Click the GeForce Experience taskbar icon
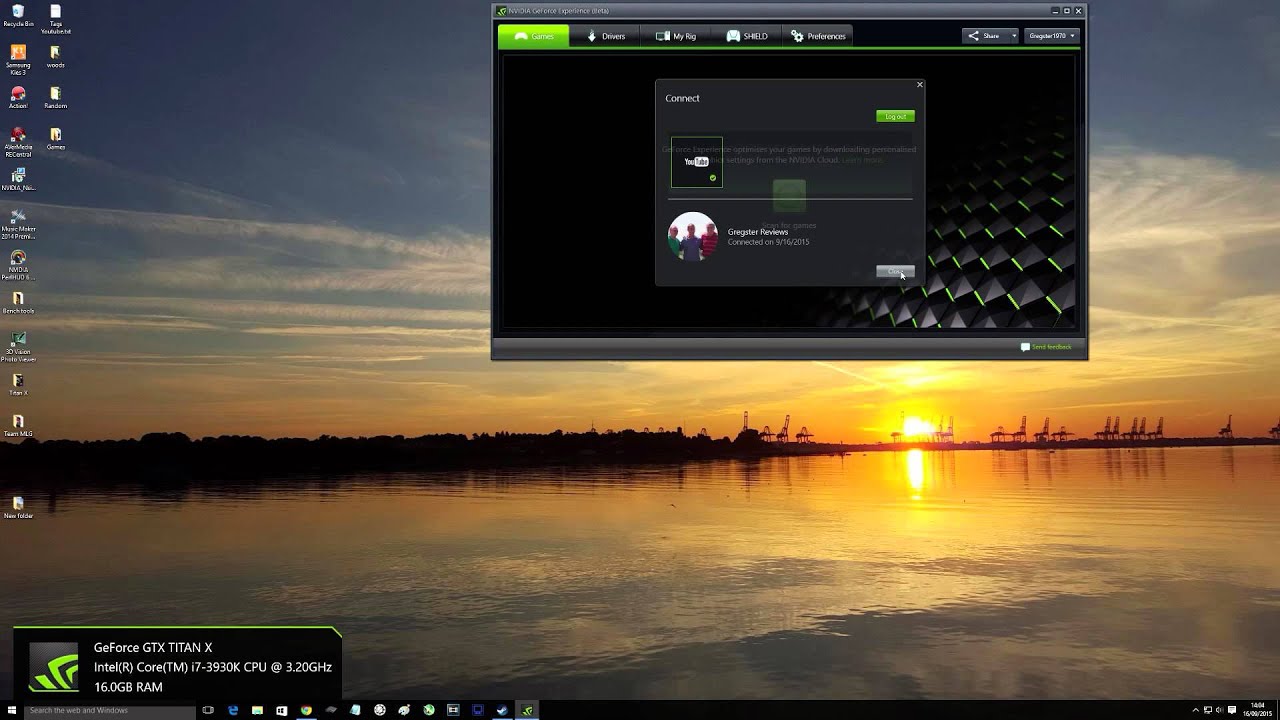Image resolution: width=1280 pixels, height=720 pixels. (x=527, y=710)
